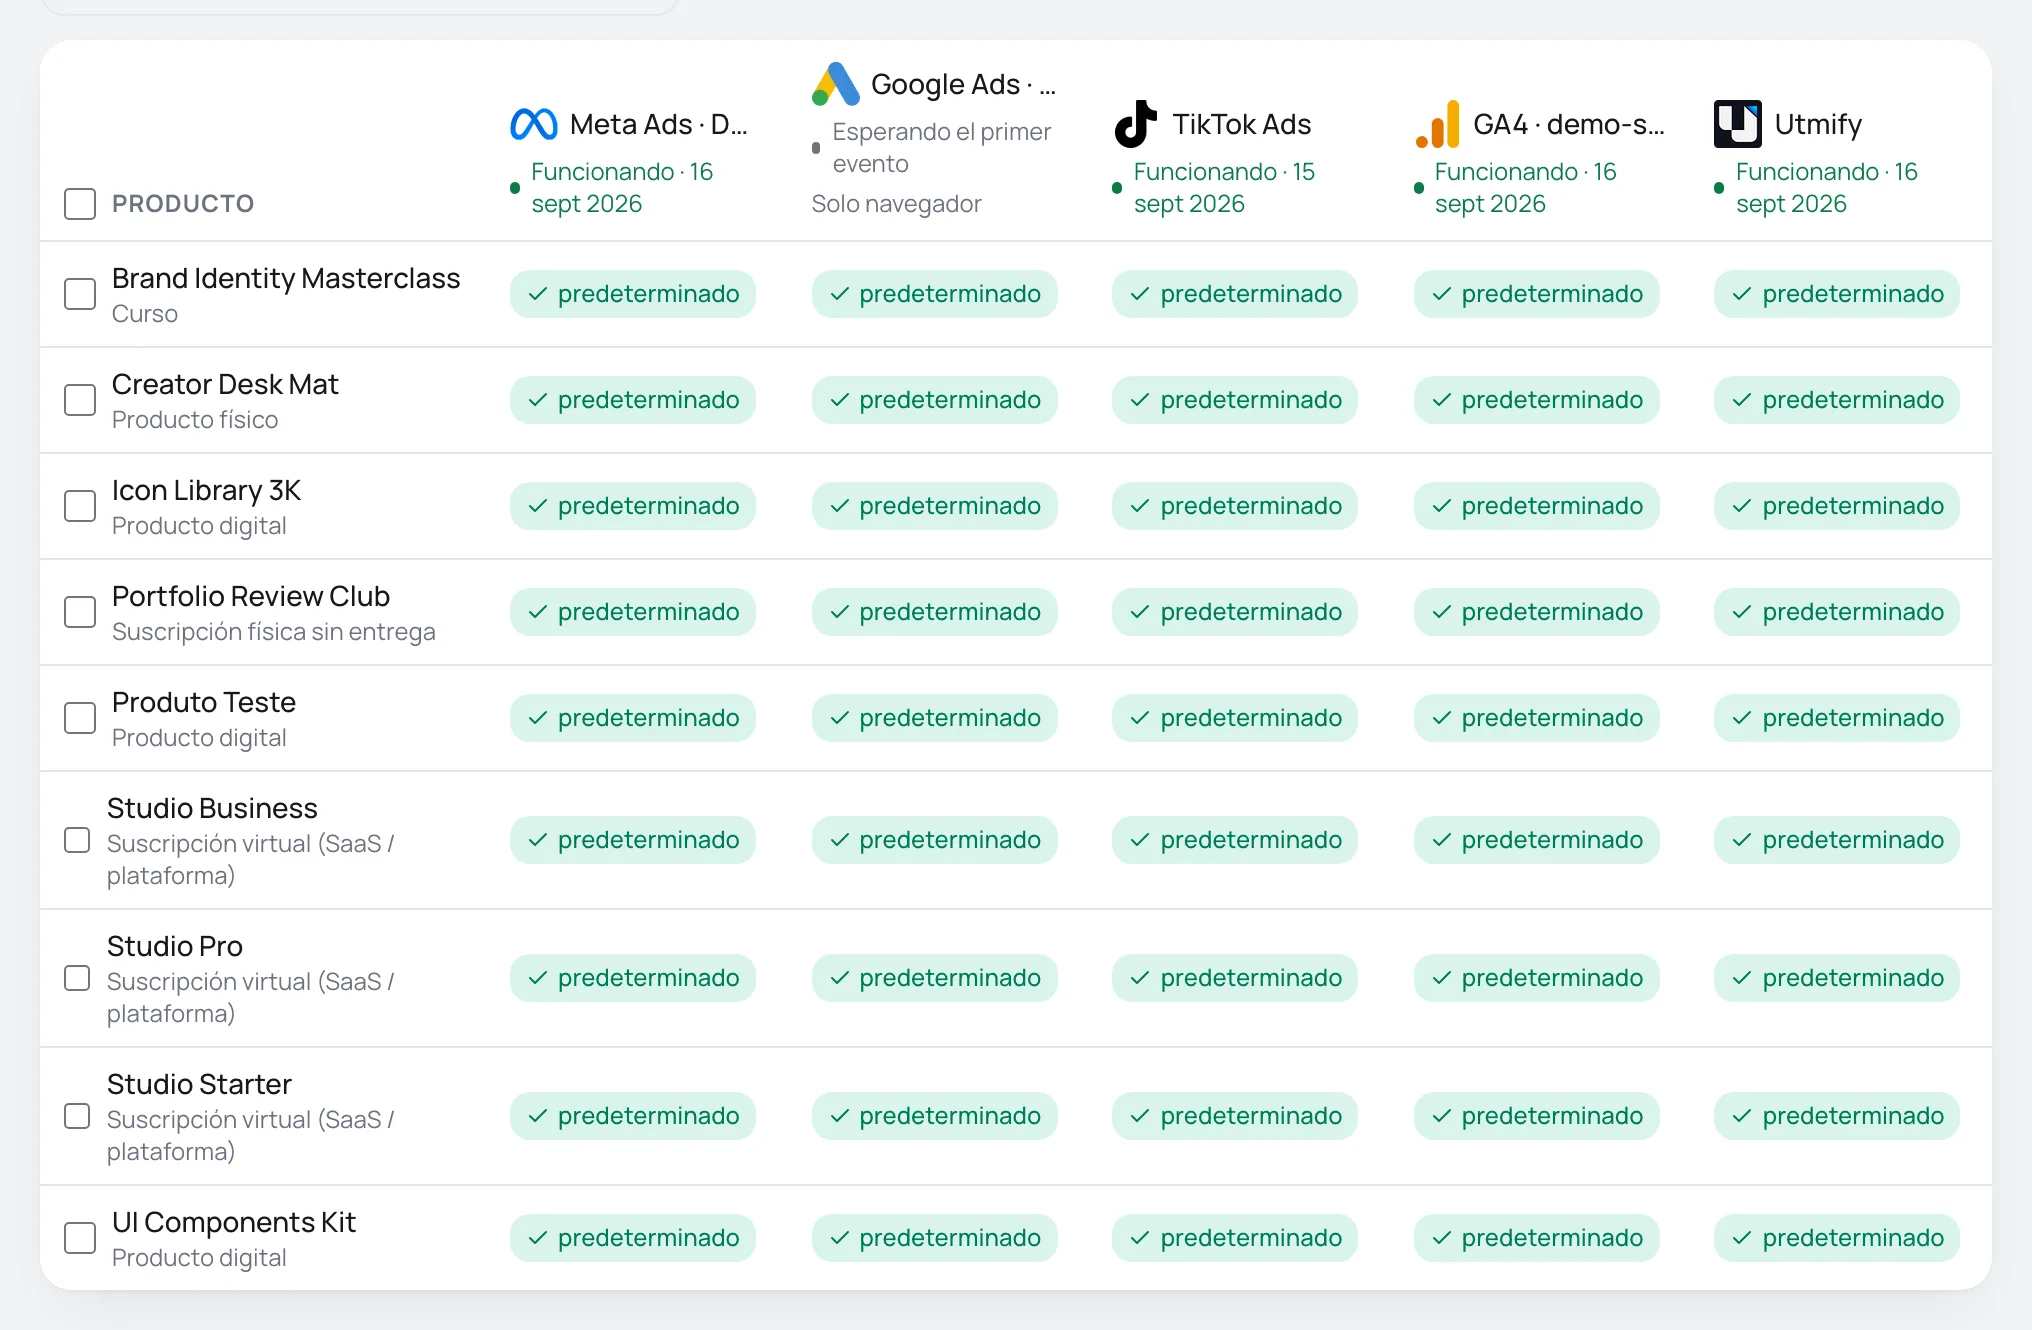2032x1330 pixels.
Task: Click Meta Ads predeterminado for Studio Pro
Action: click(x=633, y=978)
